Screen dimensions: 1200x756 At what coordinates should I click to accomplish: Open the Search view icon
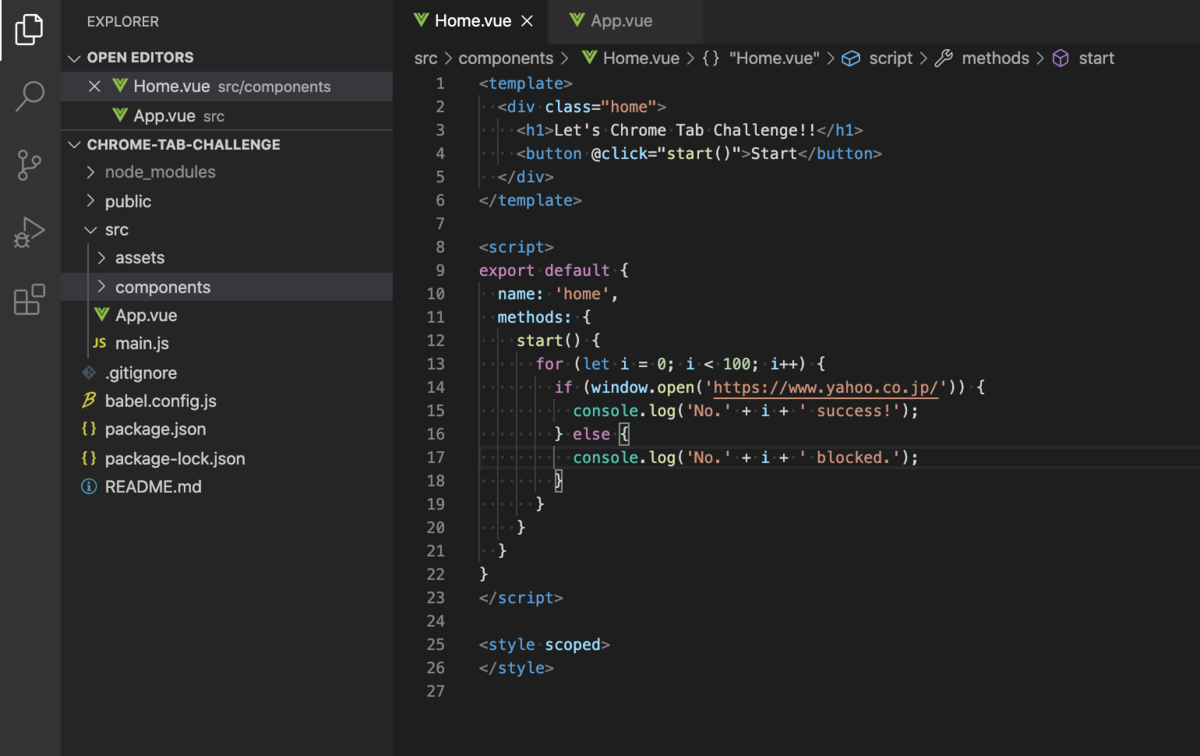click(29, 97)
